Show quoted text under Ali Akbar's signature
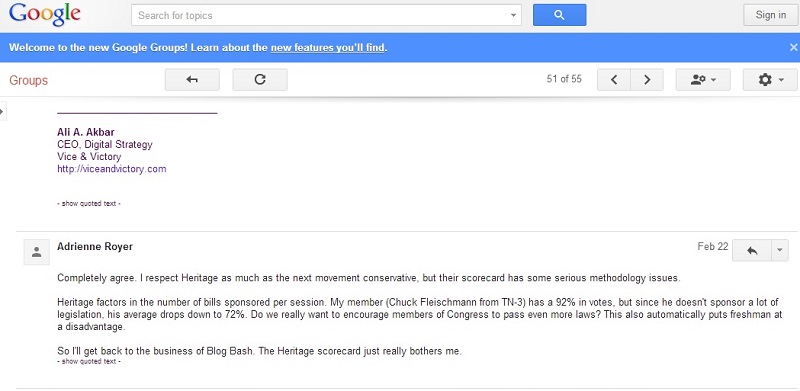This screenshot has height=391, width=800. [89, 204]
